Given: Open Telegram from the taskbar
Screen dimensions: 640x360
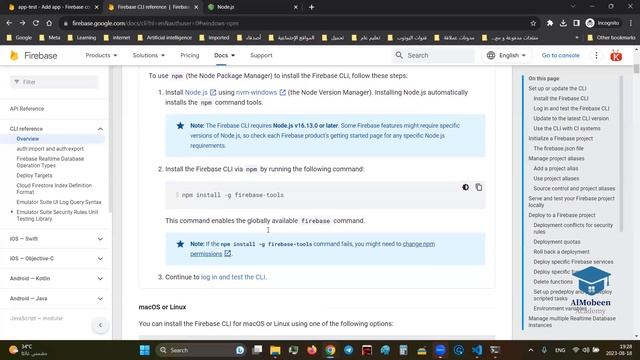Looking at the screenshot, I should [349, 350].
